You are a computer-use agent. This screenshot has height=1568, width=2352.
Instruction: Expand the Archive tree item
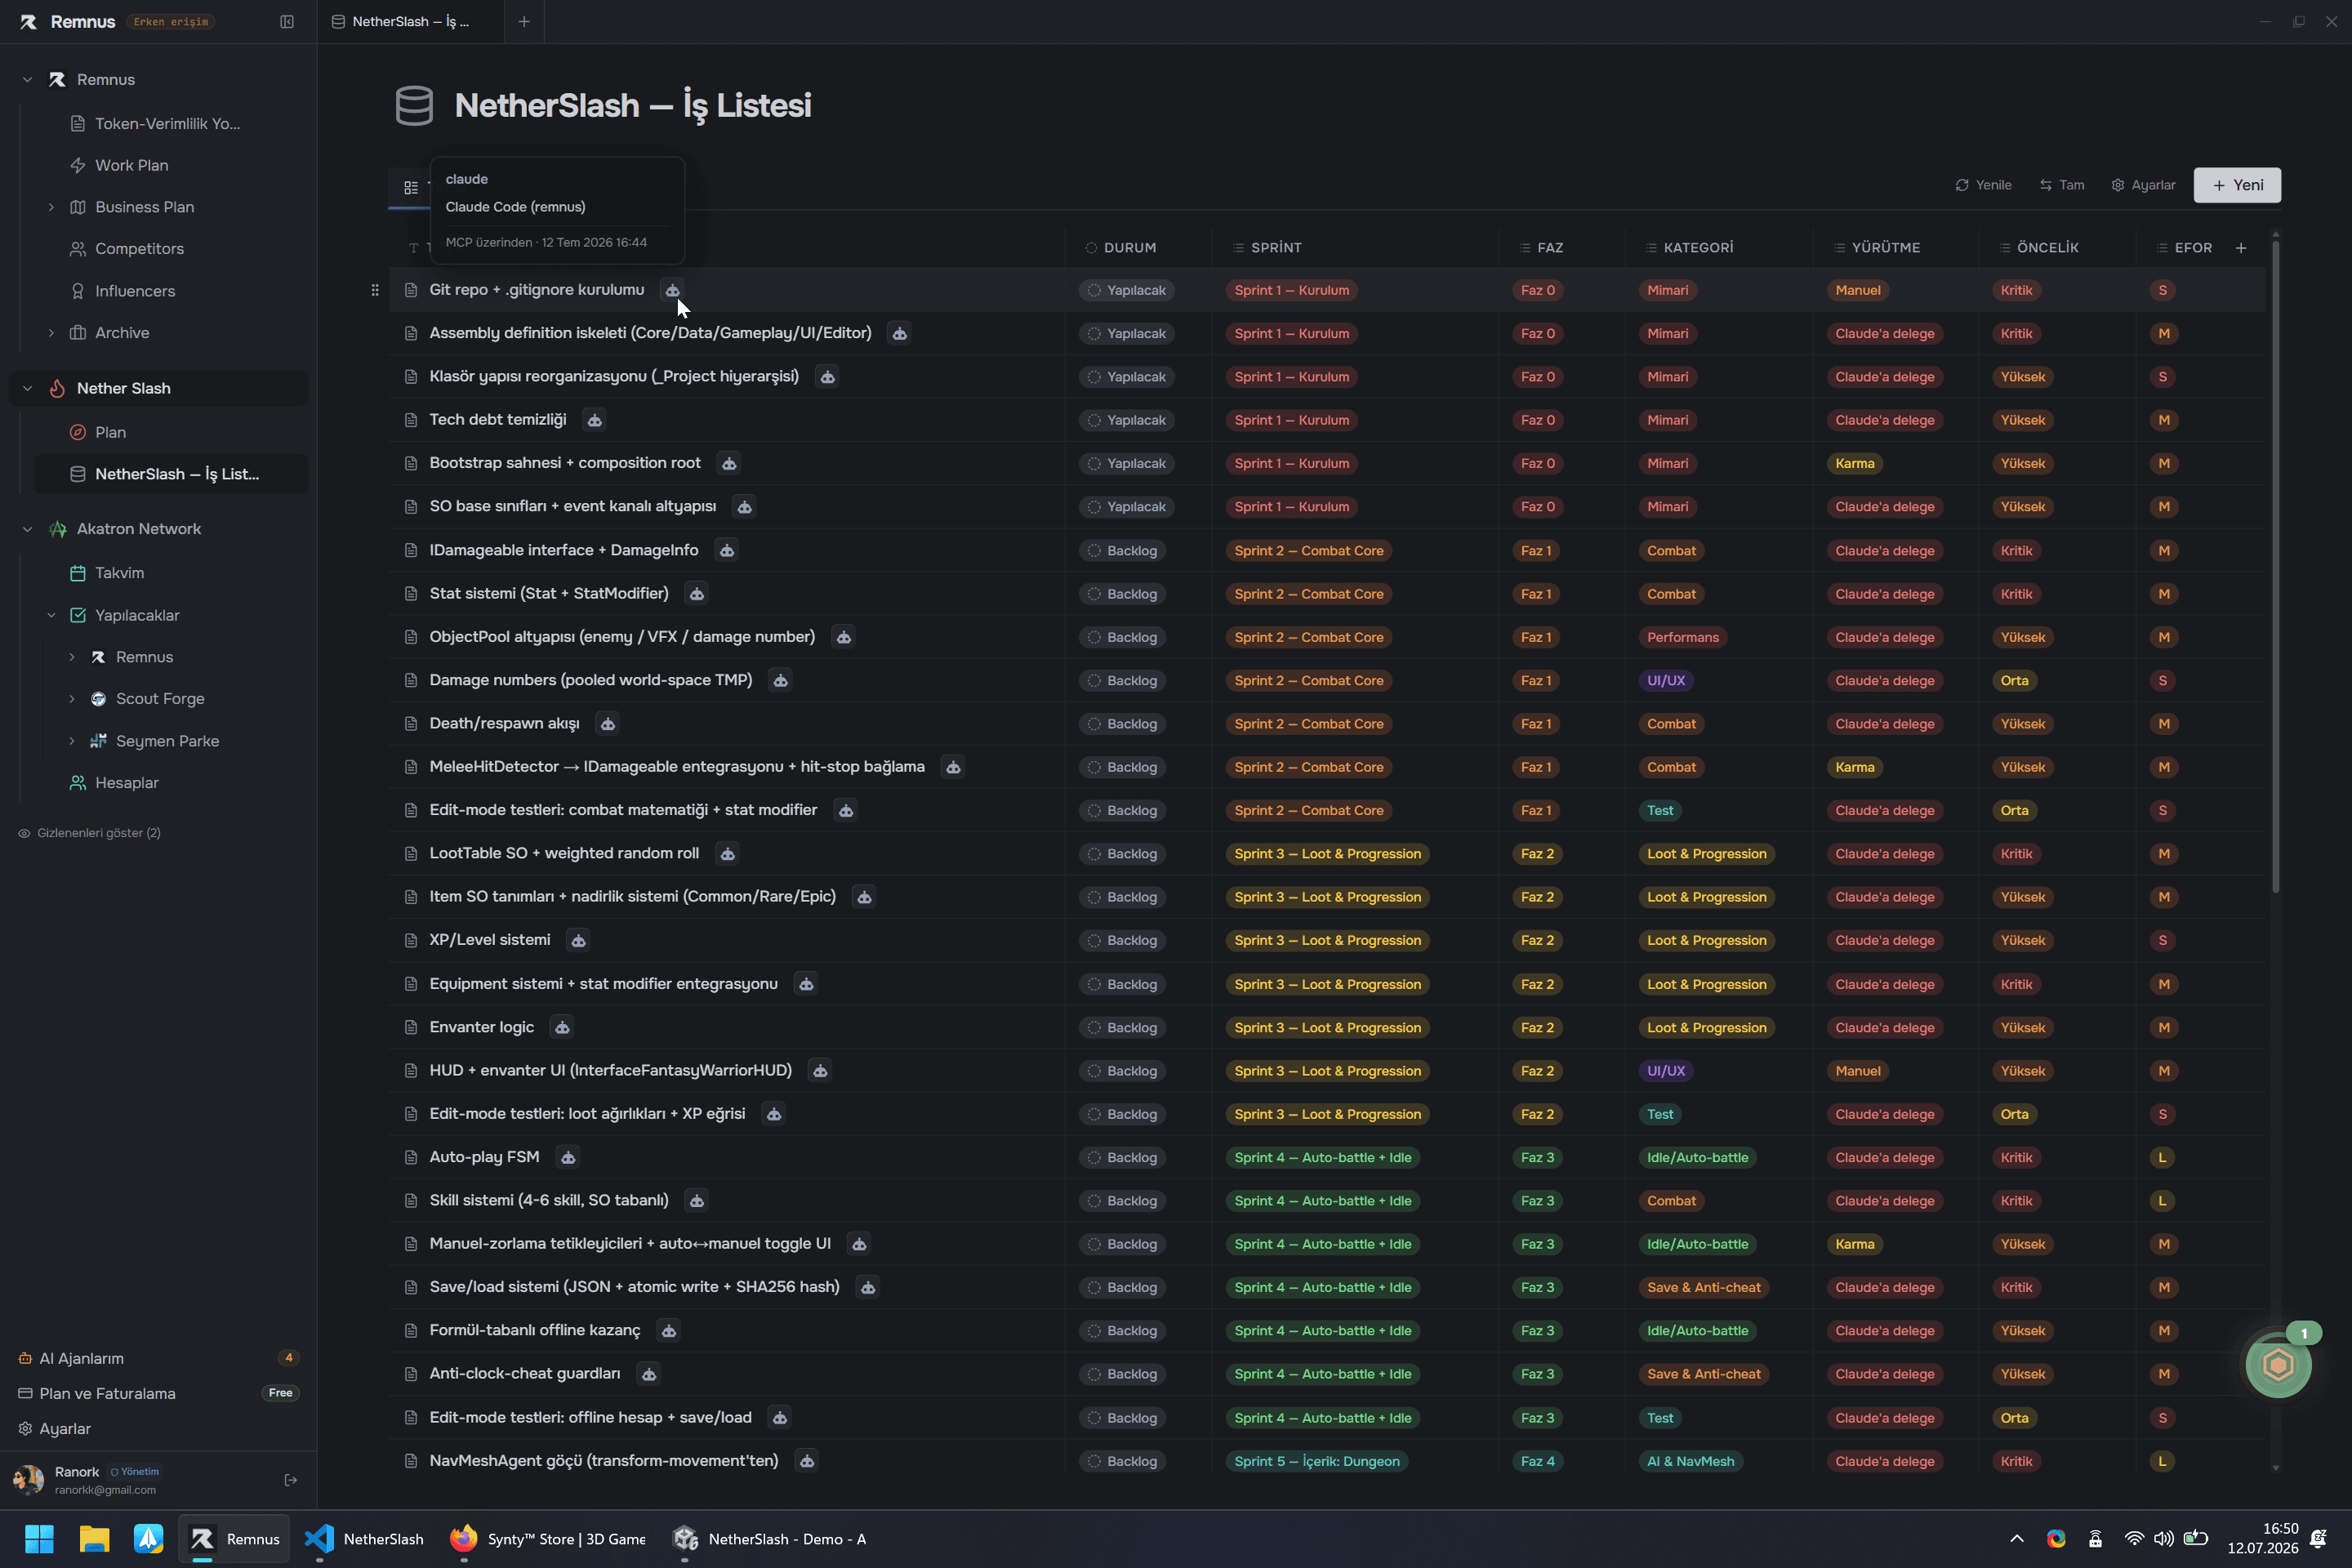[51, 333]
